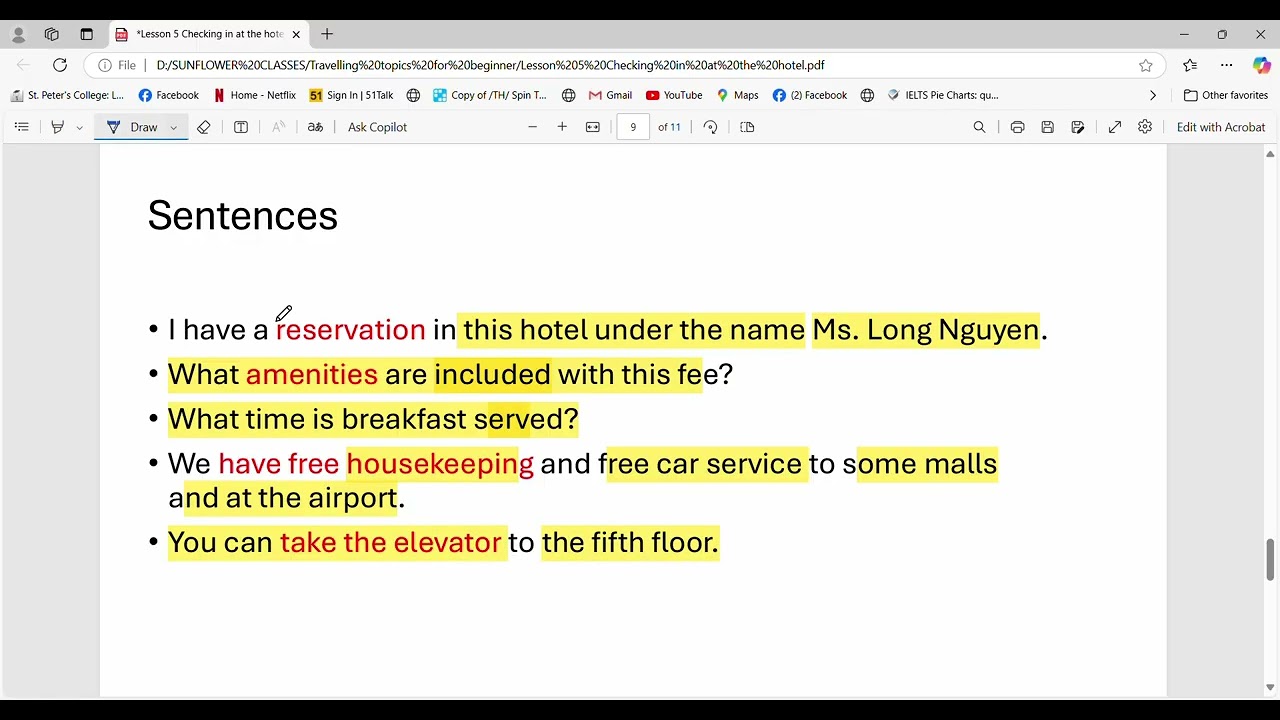
Task: Open a new tab with plus
Action: pyautogui.click(x=327, y=34)
